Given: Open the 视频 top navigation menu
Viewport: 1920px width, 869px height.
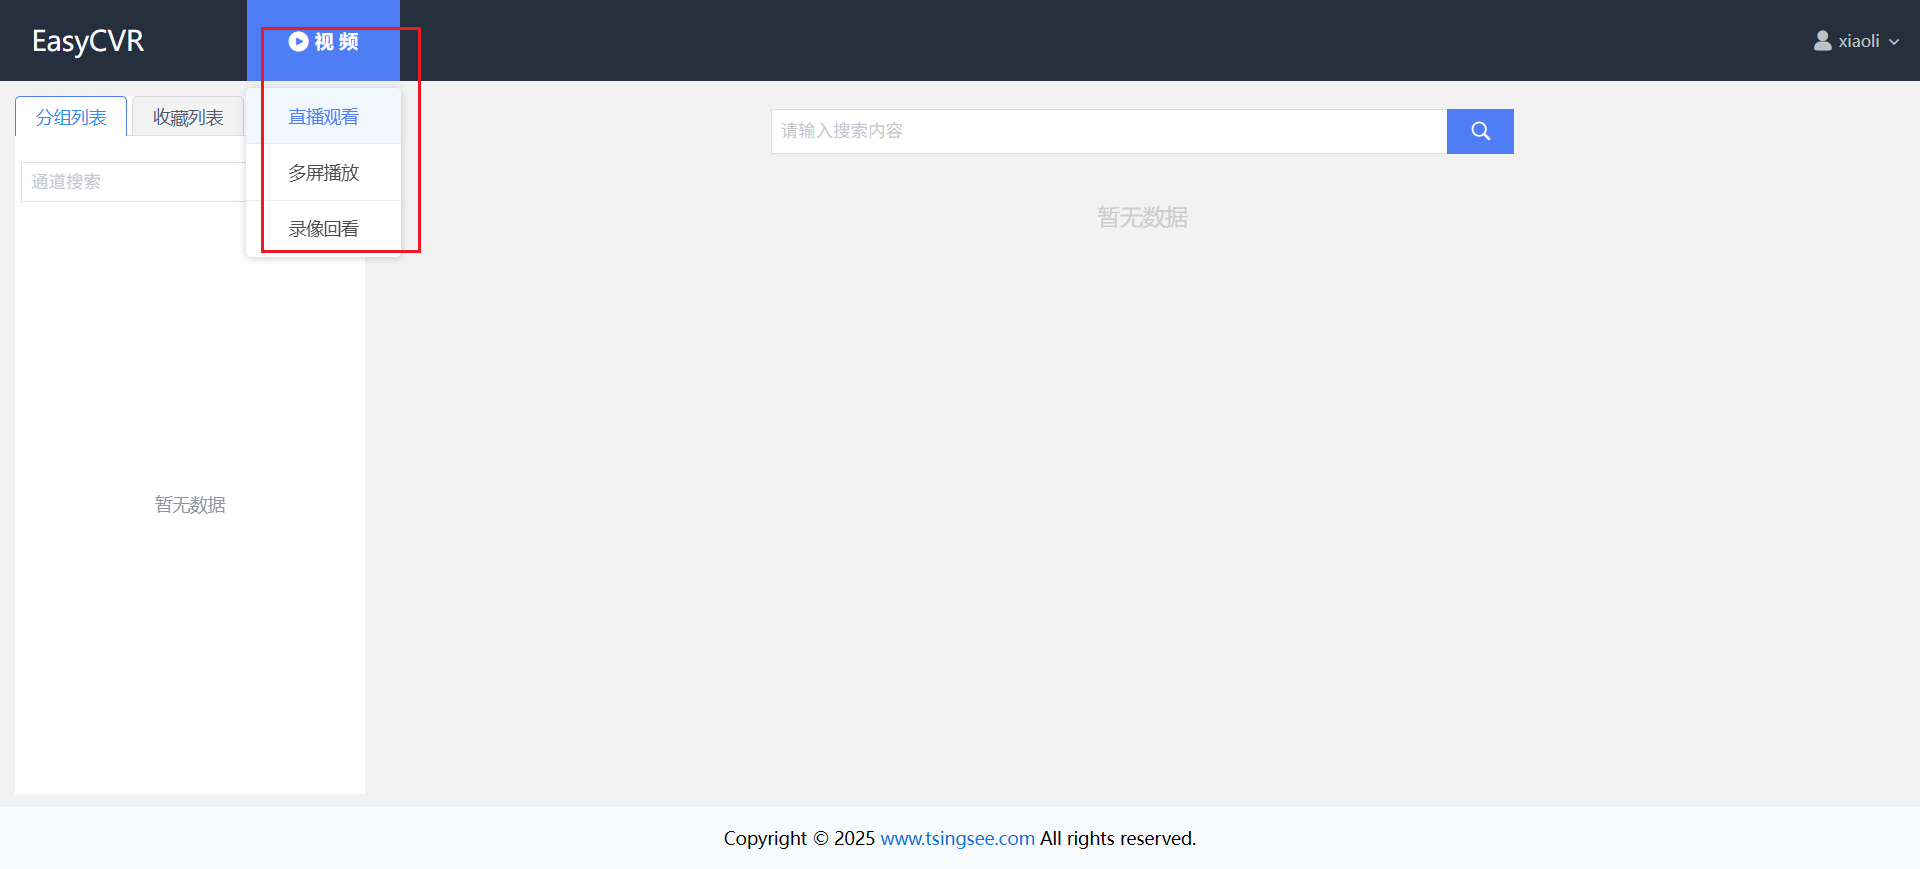Looking at the screenshot, I should click(323, 41).
